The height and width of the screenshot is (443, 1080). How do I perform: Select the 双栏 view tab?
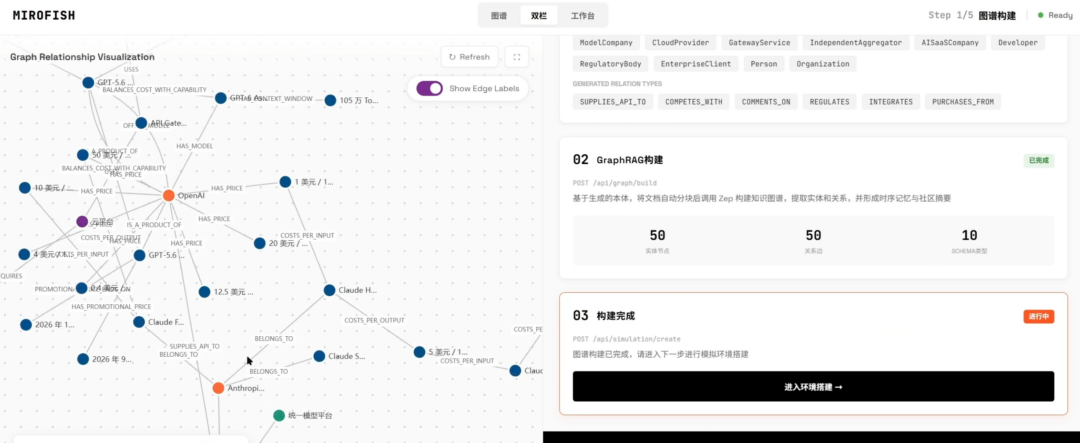coord(539,15)
